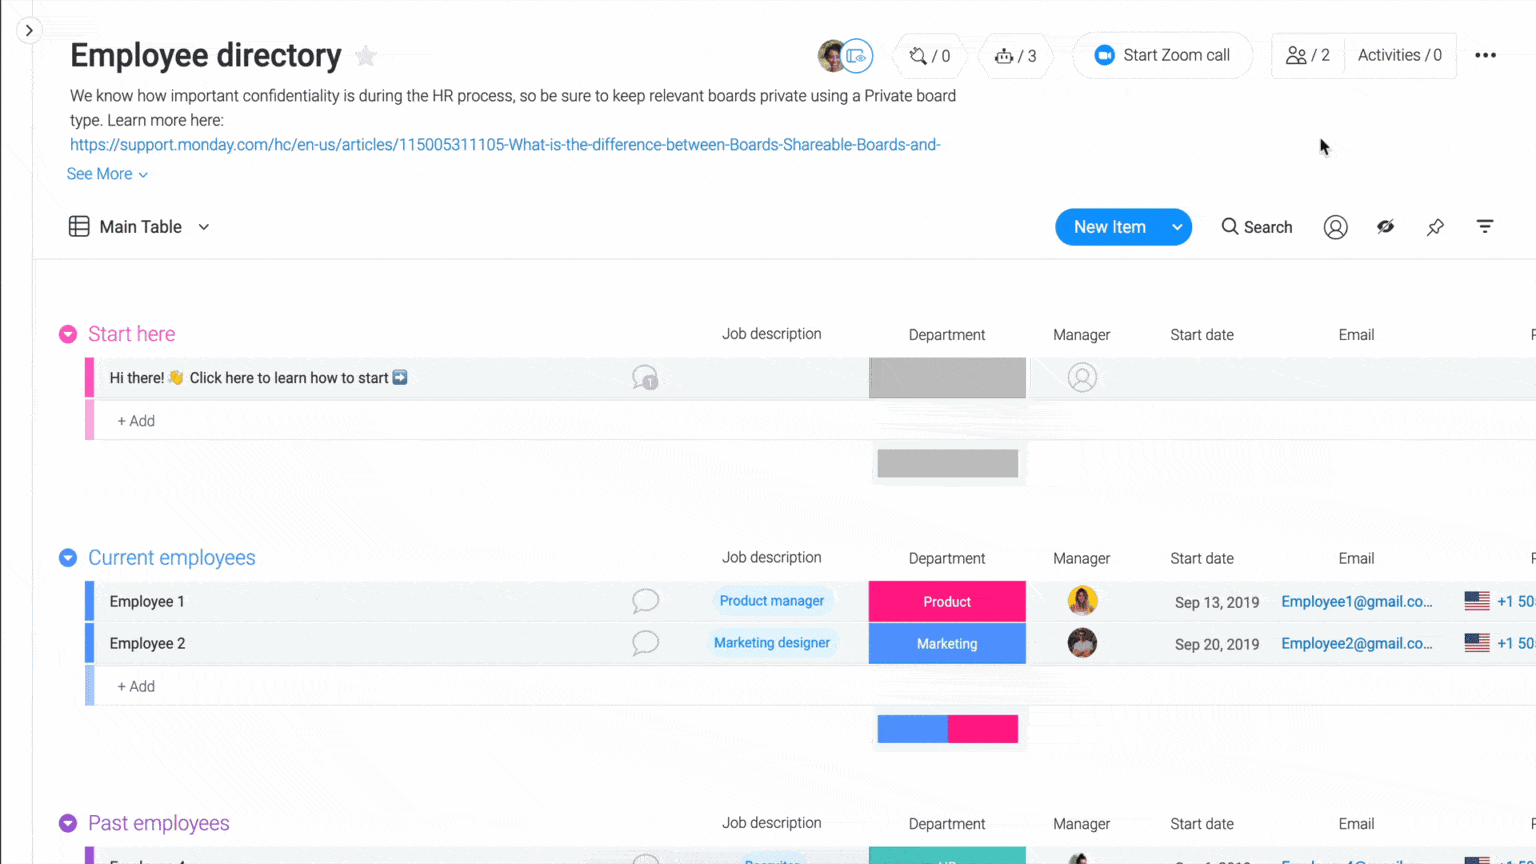This screenshot has width=1536, height=864.
Task: Open the board automations icon
Action: 929,56
